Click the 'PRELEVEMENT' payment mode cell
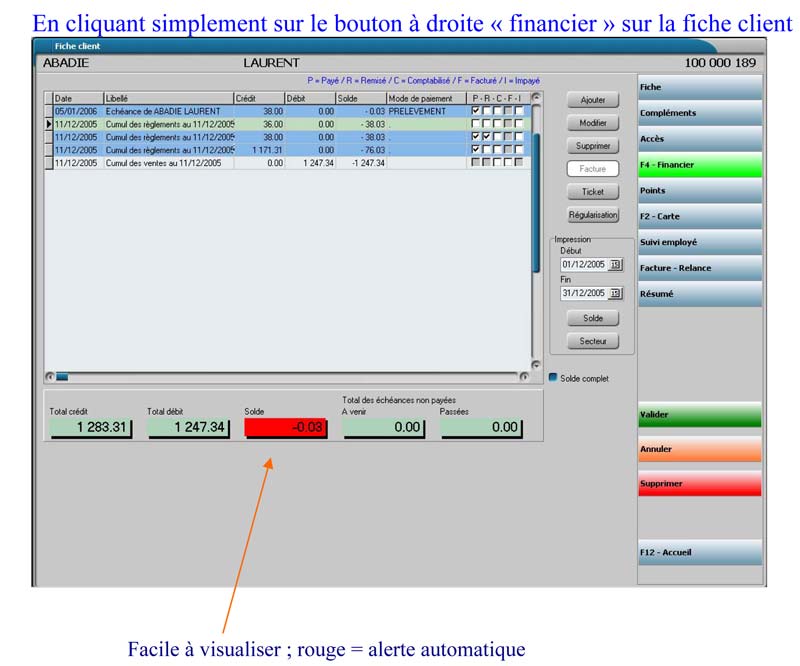 pos(427,111)
